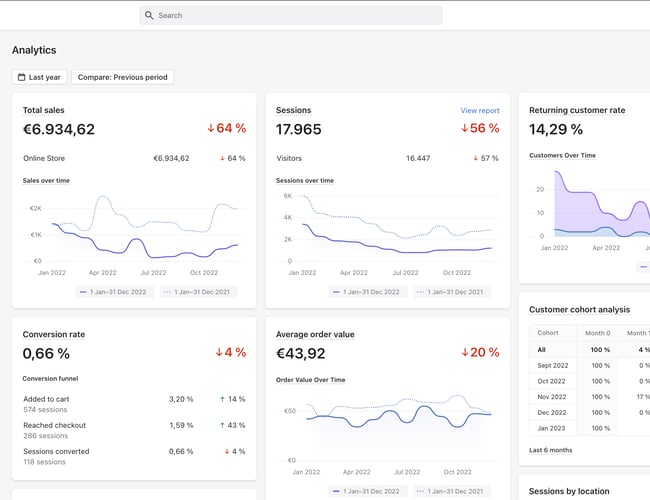Viewport: 650px width, 500px height.
Task: Click into the Search input field
Action: click(295, 16)
